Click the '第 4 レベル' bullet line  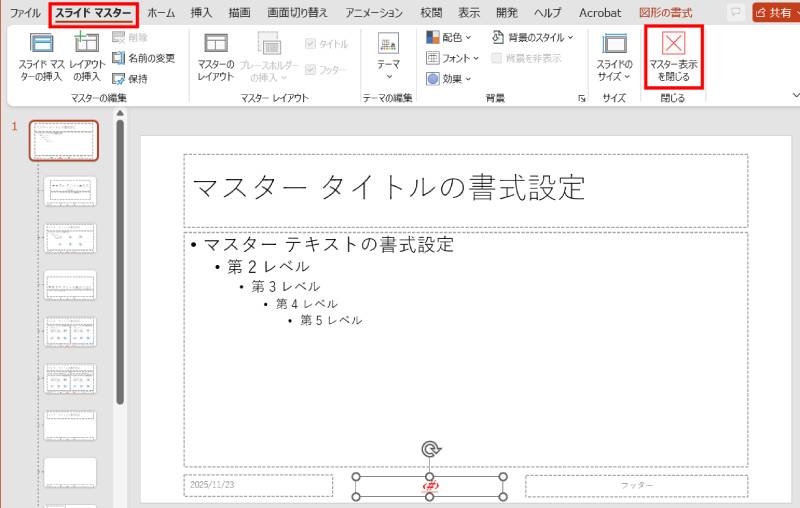[307, 304]
